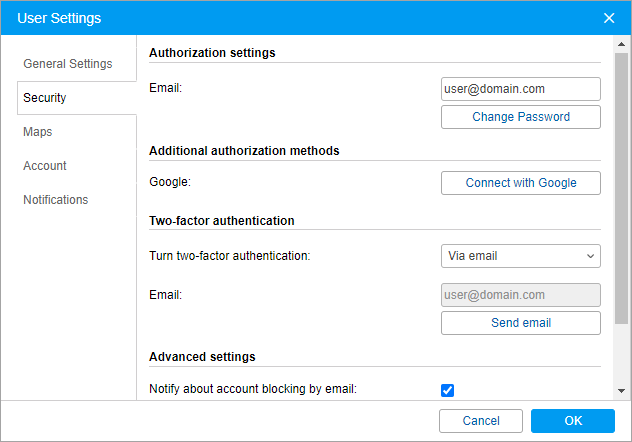This screenshot has height=442, width=632.
Task: Go to the Account tab
Action: pos(45,166)
